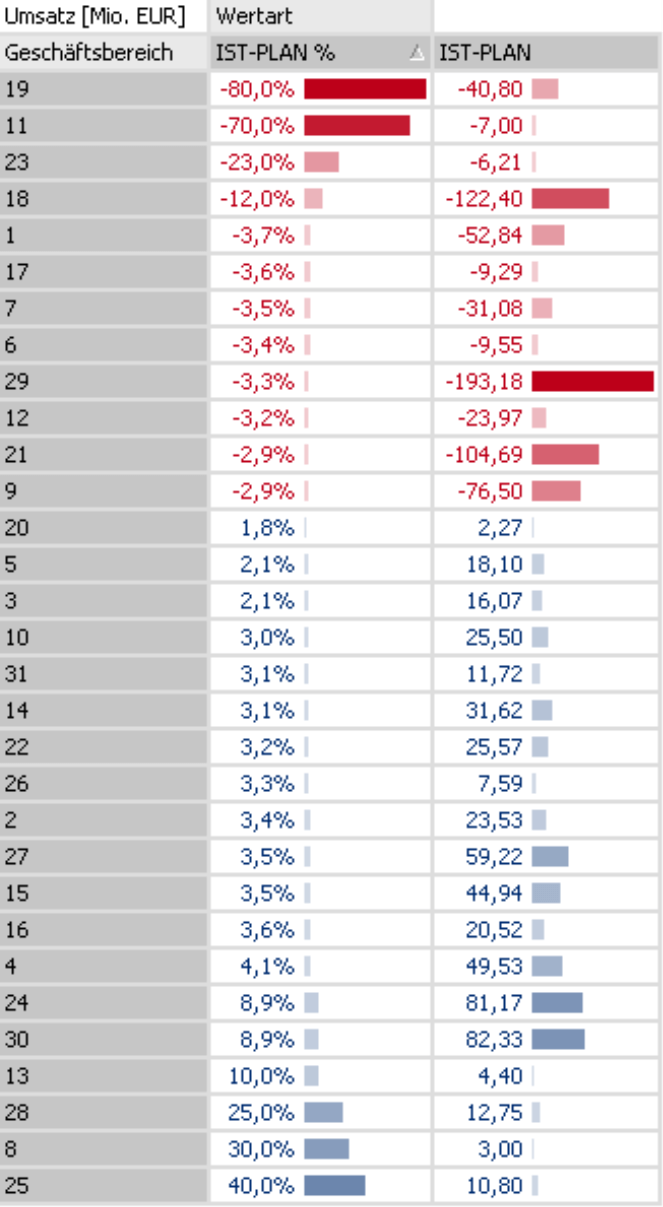663x1207 pixels.
Task: Click the -122,40 value cell
Action: tap(484, 199)
